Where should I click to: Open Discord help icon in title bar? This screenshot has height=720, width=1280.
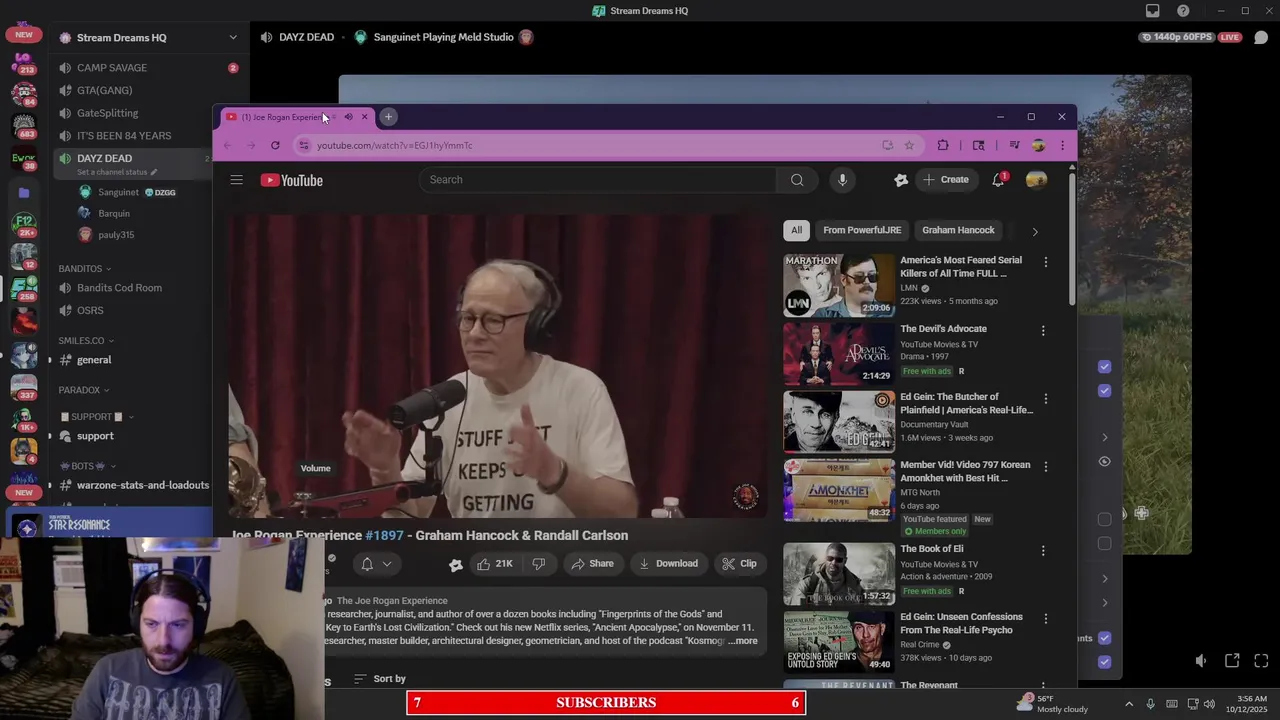[1183, 11]
